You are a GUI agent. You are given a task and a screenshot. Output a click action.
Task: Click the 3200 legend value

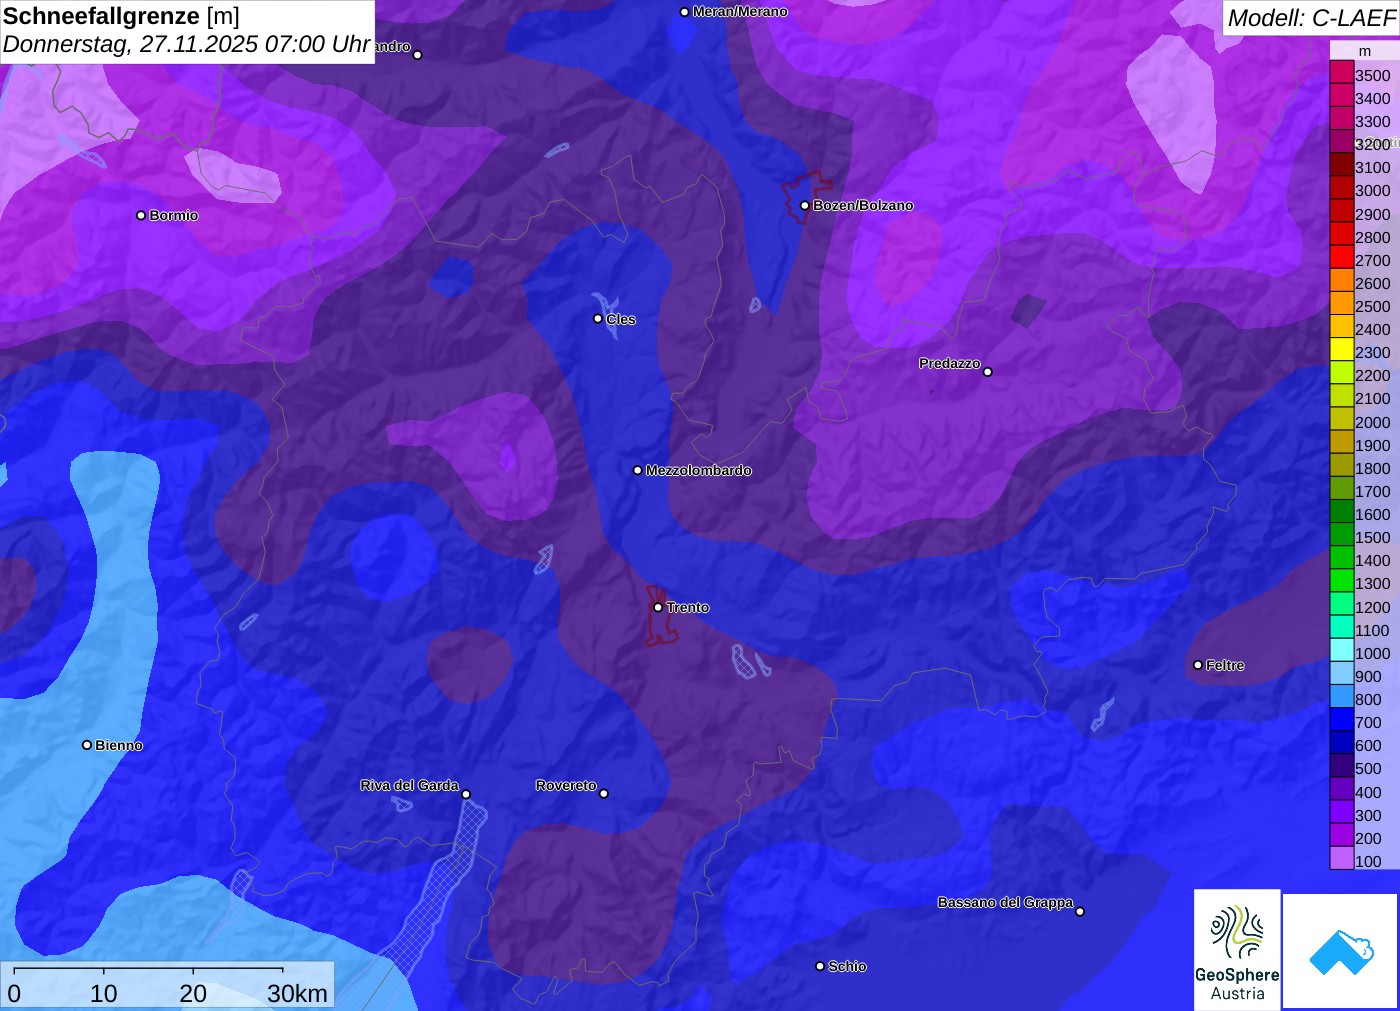1372,145
